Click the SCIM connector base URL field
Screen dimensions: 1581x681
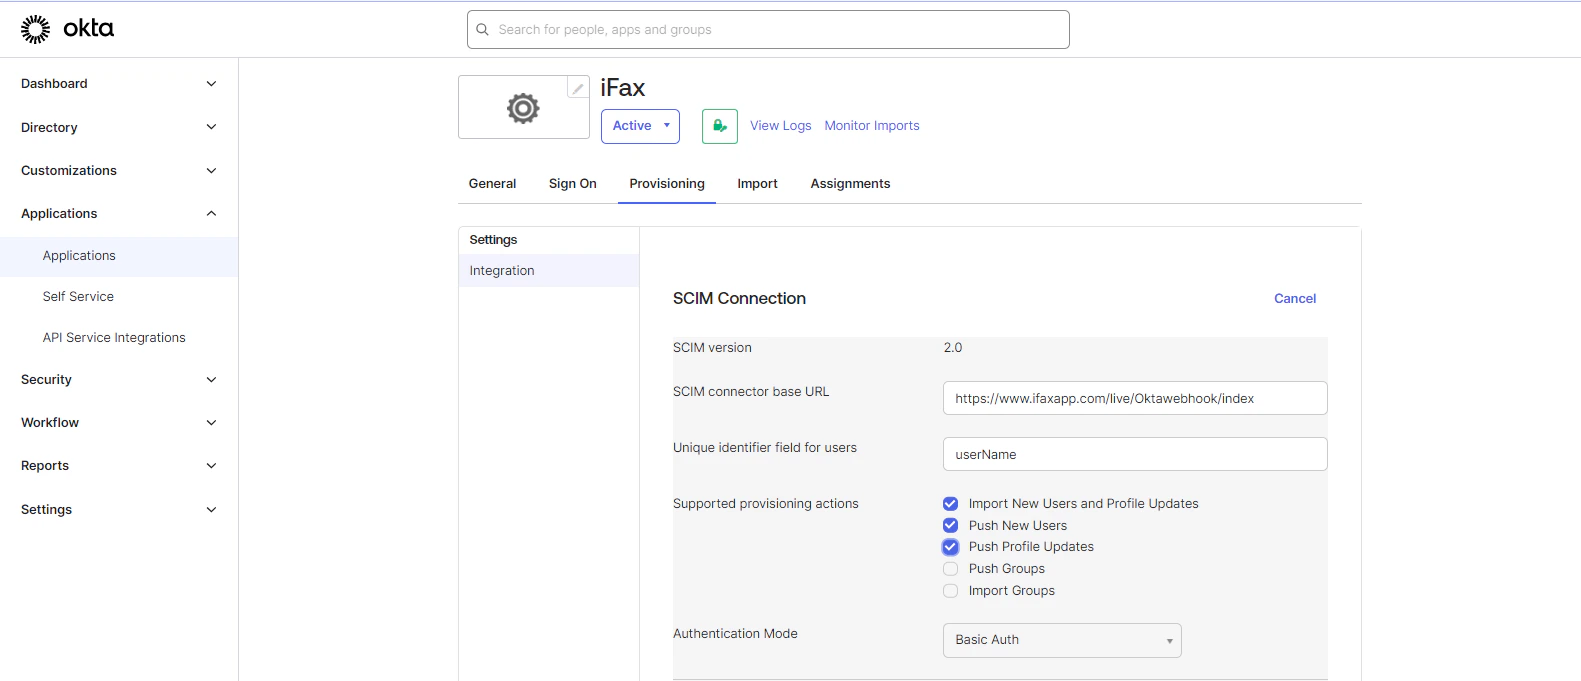coord(1134,398)
